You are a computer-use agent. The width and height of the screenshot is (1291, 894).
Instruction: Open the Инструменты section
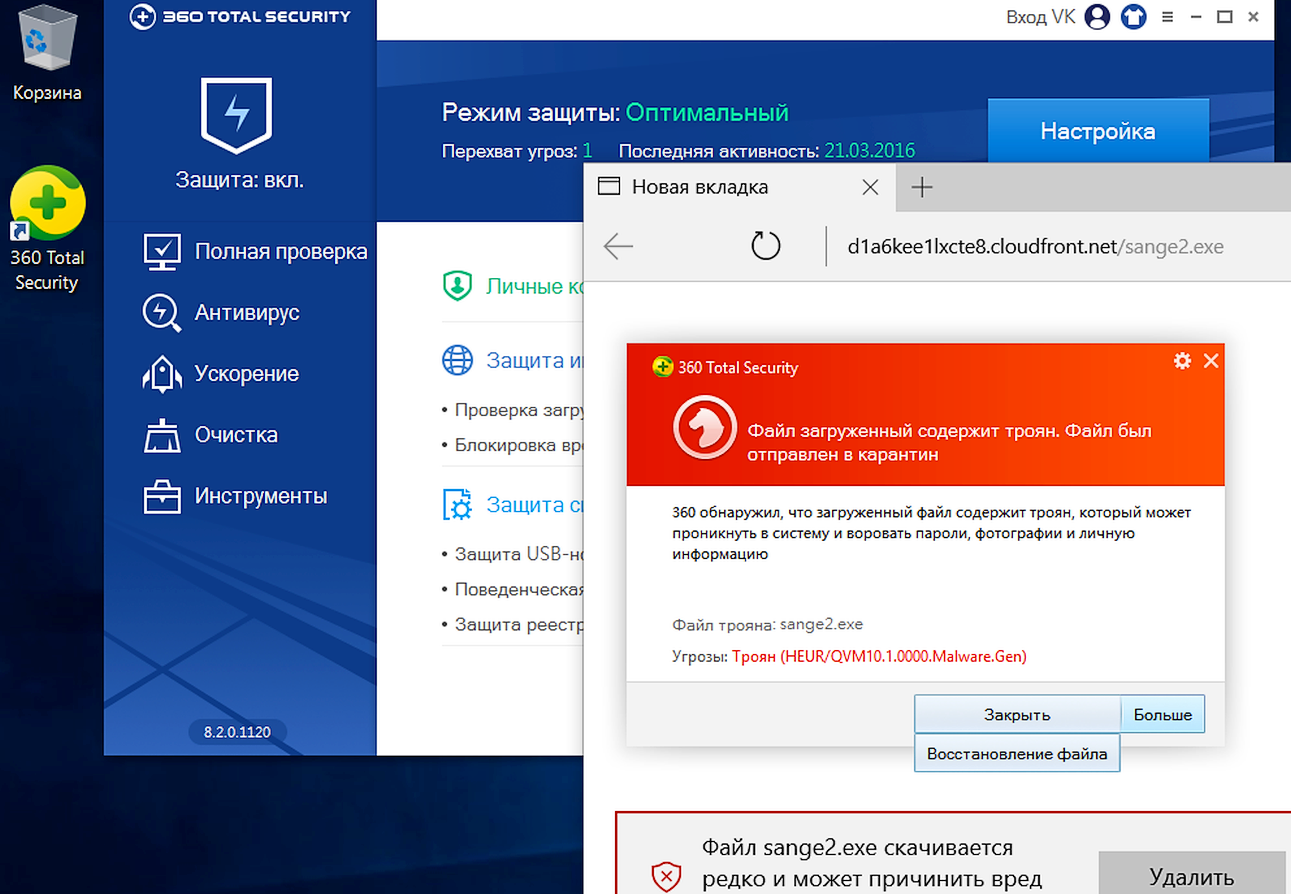click(261, 496)
